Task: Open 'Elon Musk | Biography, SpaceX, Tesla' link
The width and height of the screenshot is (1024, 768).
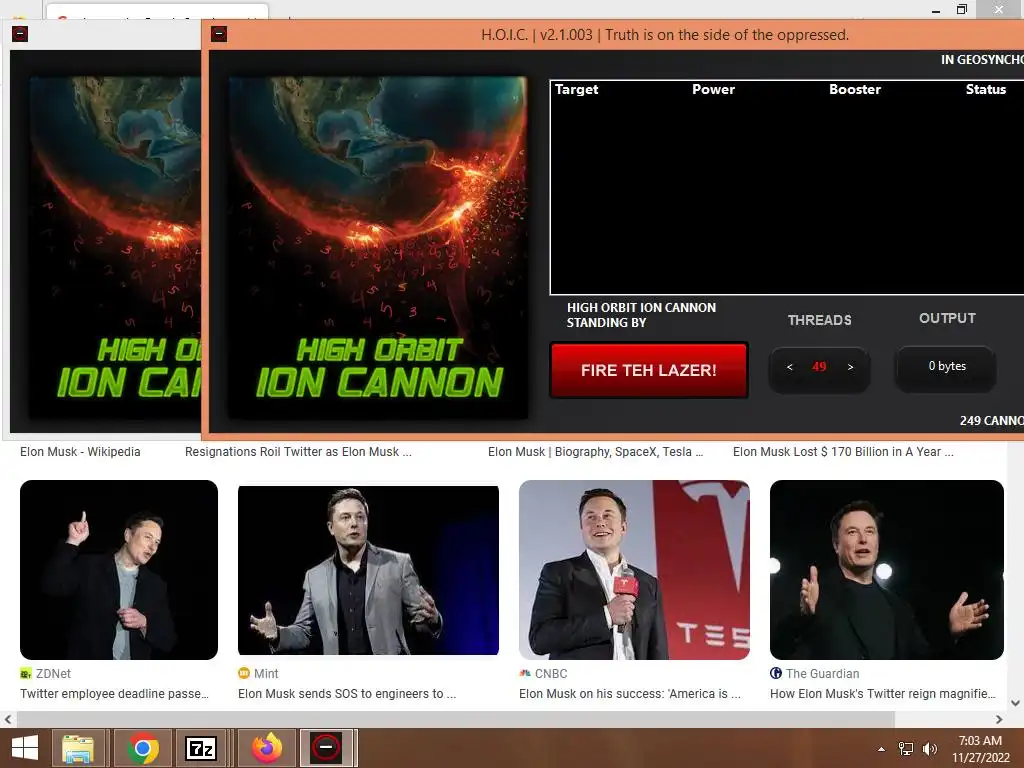Action: (596, 452)
